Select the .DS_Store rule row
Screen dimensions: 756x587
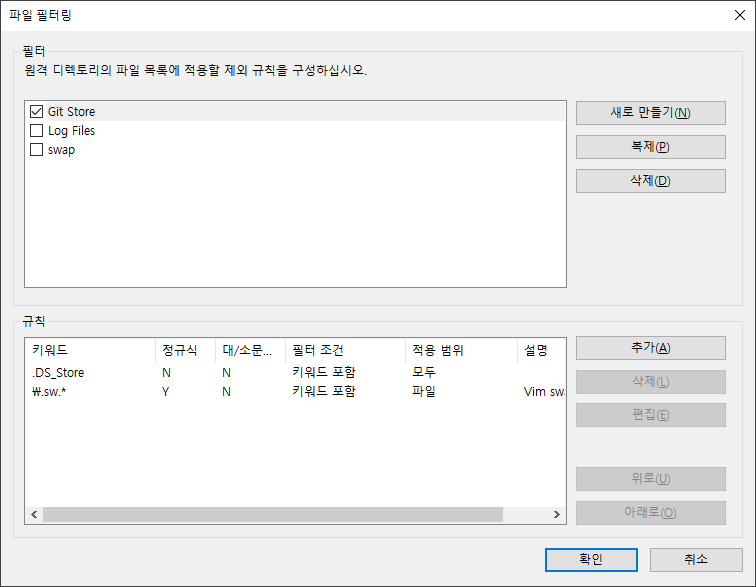[295, 372]
